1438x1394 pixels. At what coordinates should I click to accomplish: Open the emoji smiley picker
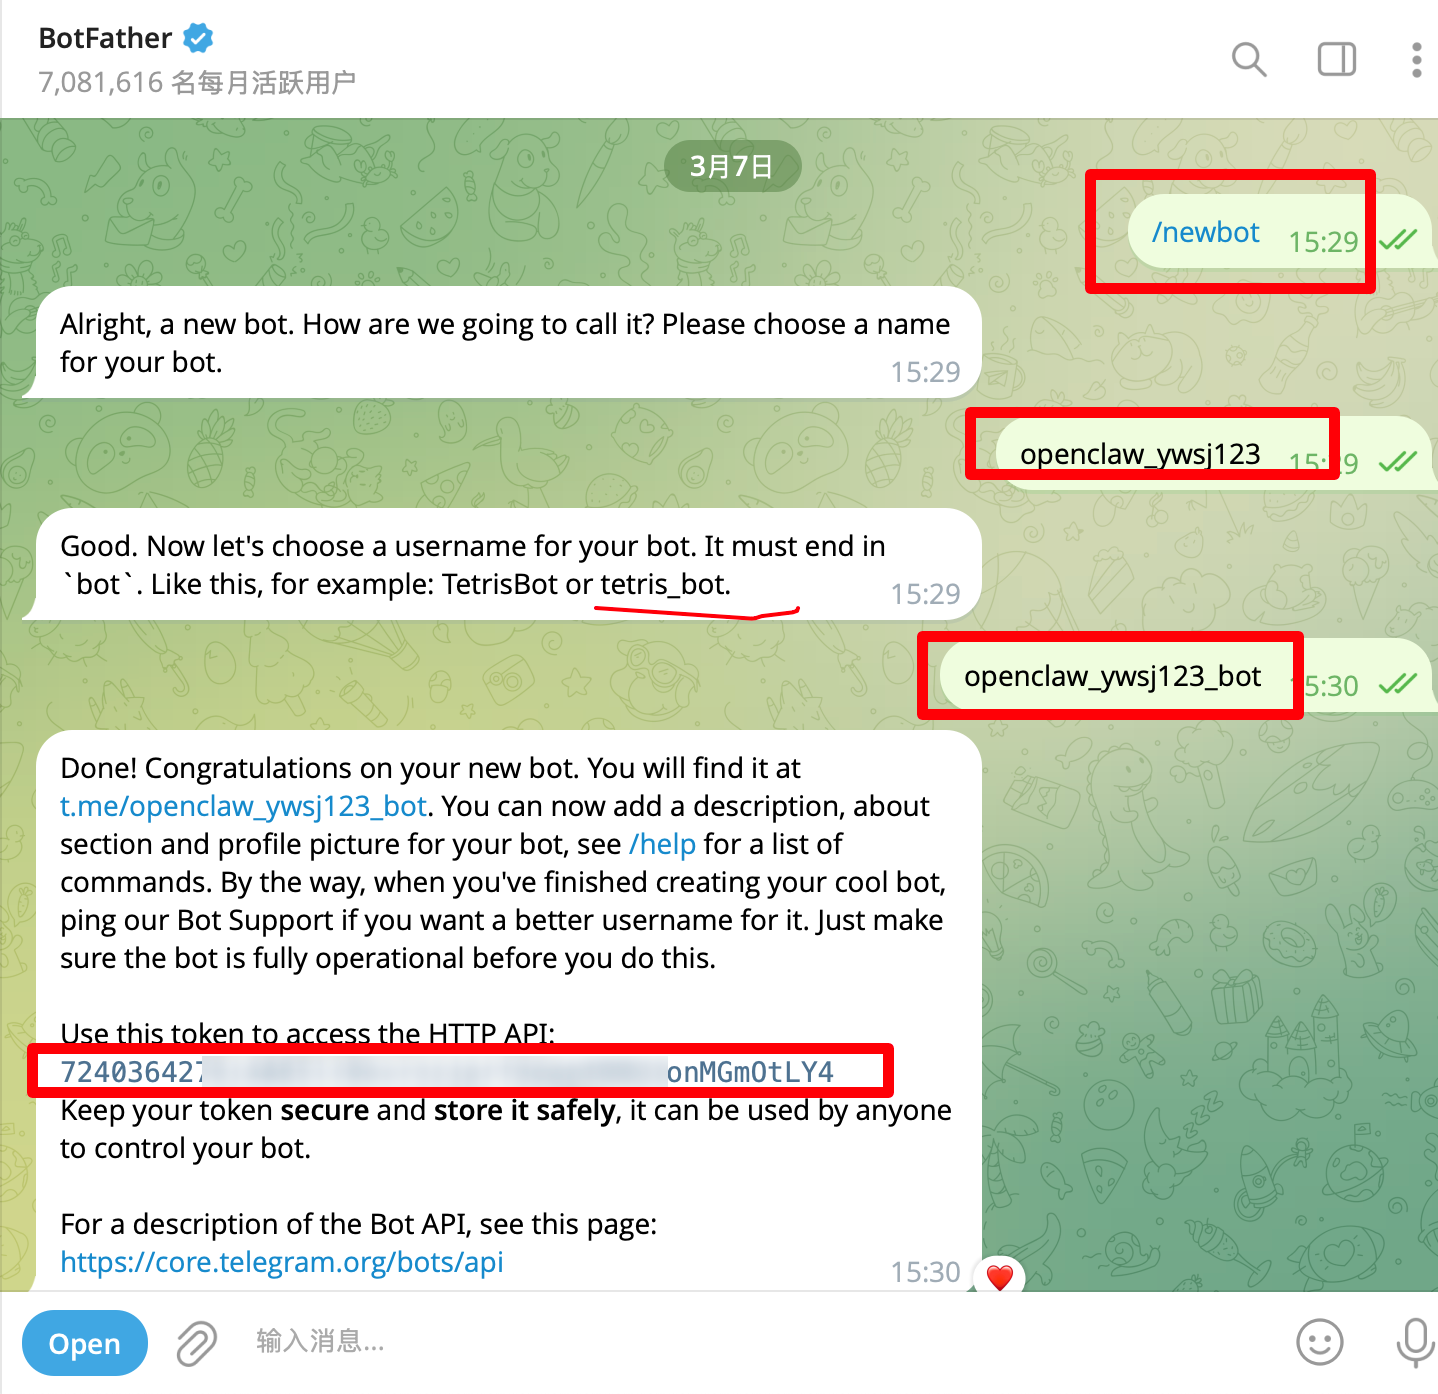point(1320,1342)
